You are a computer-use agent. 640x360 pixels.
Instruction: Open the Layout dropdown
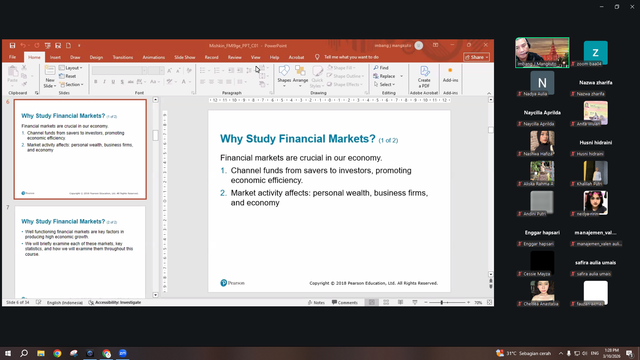point(71,68)
